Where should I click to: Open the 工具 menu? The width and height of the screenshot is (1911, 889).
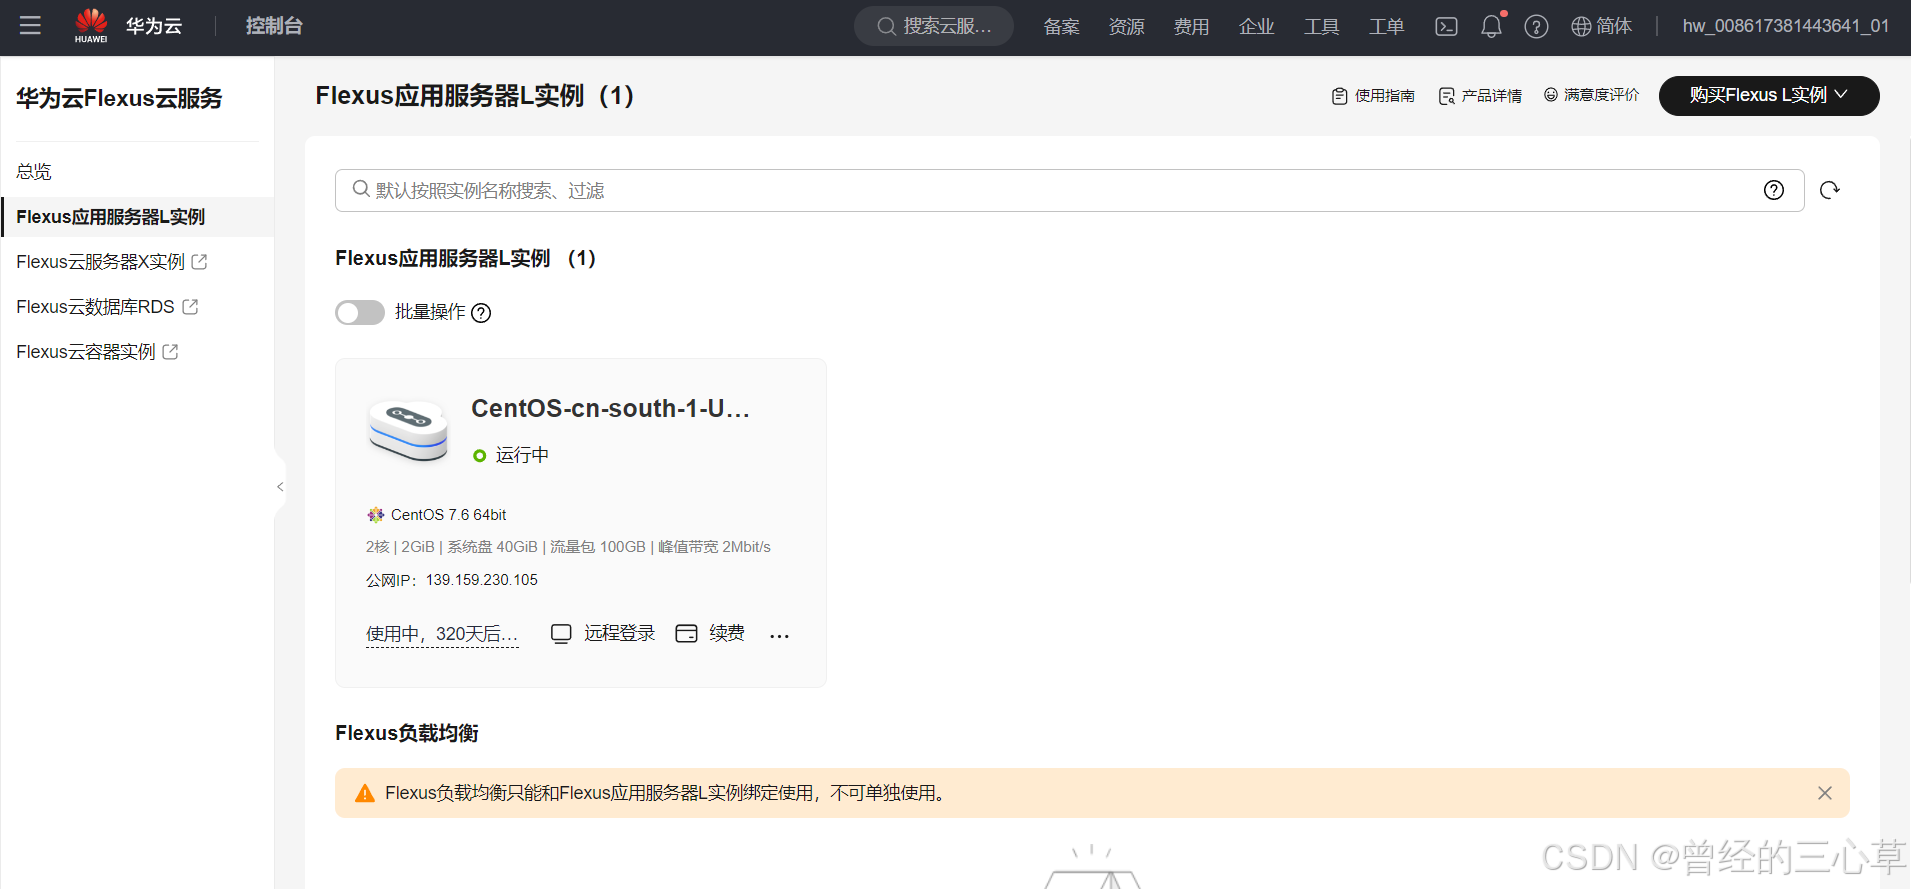click(1321, 27)
